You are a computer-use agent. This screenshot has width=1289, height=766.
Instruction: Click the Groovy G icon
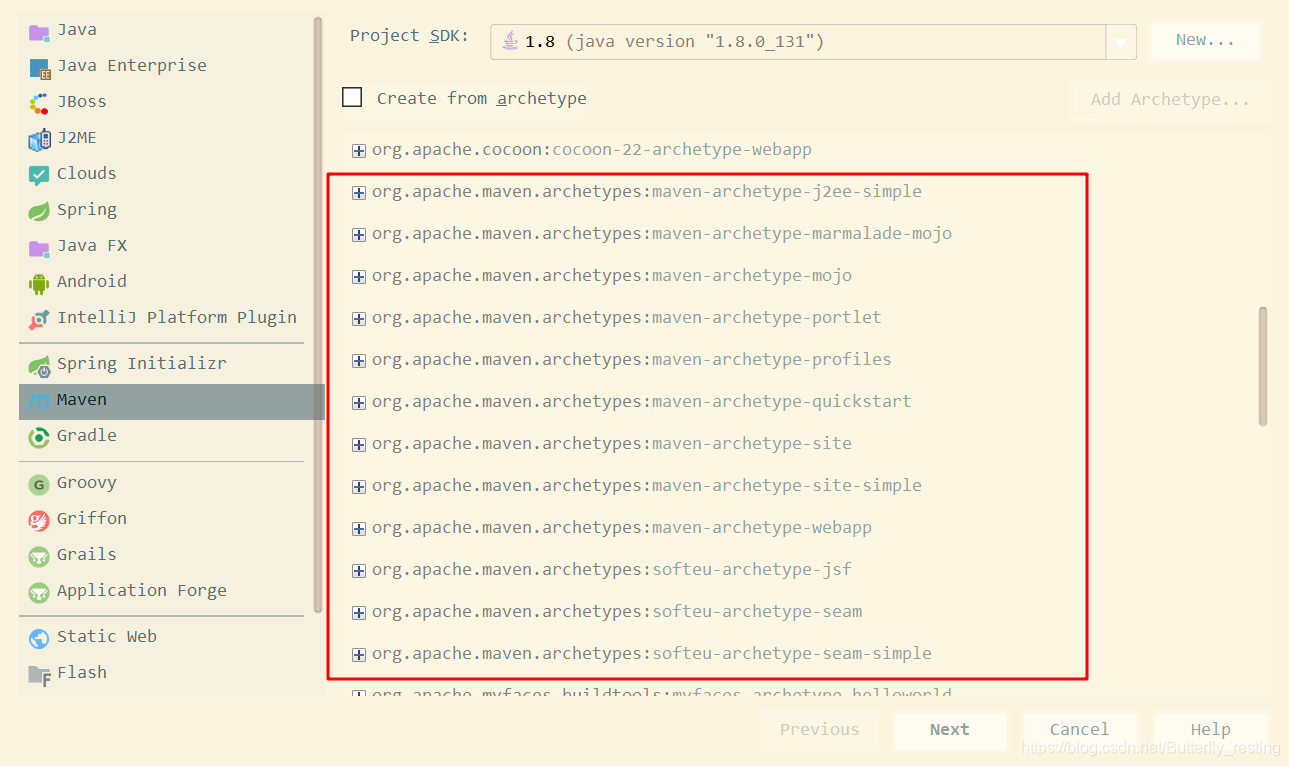click(x=39, y=485)
